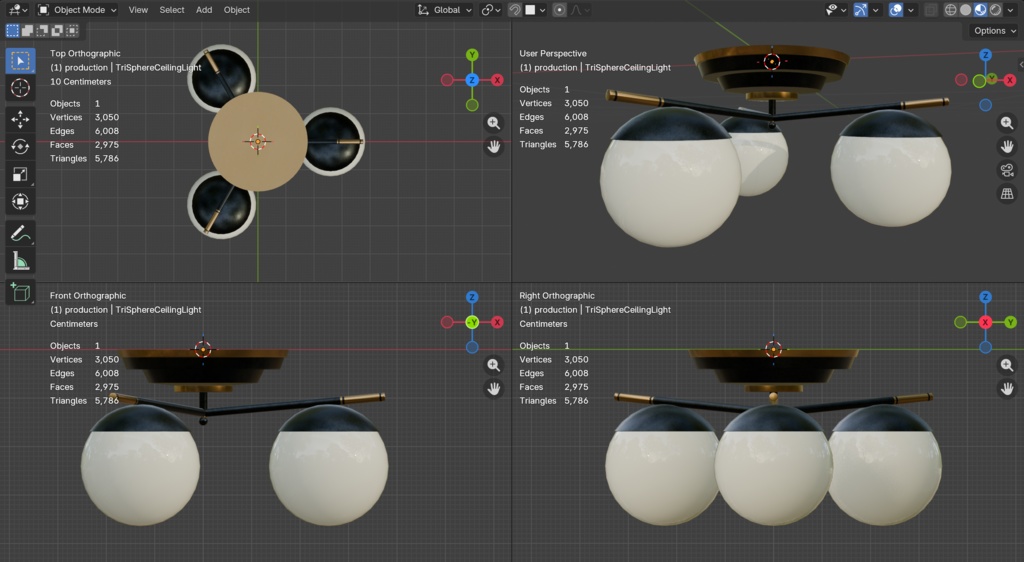Viewport: 1024px width, 562px height.
Task: Open the Select menu
Action: click(172, 10)
